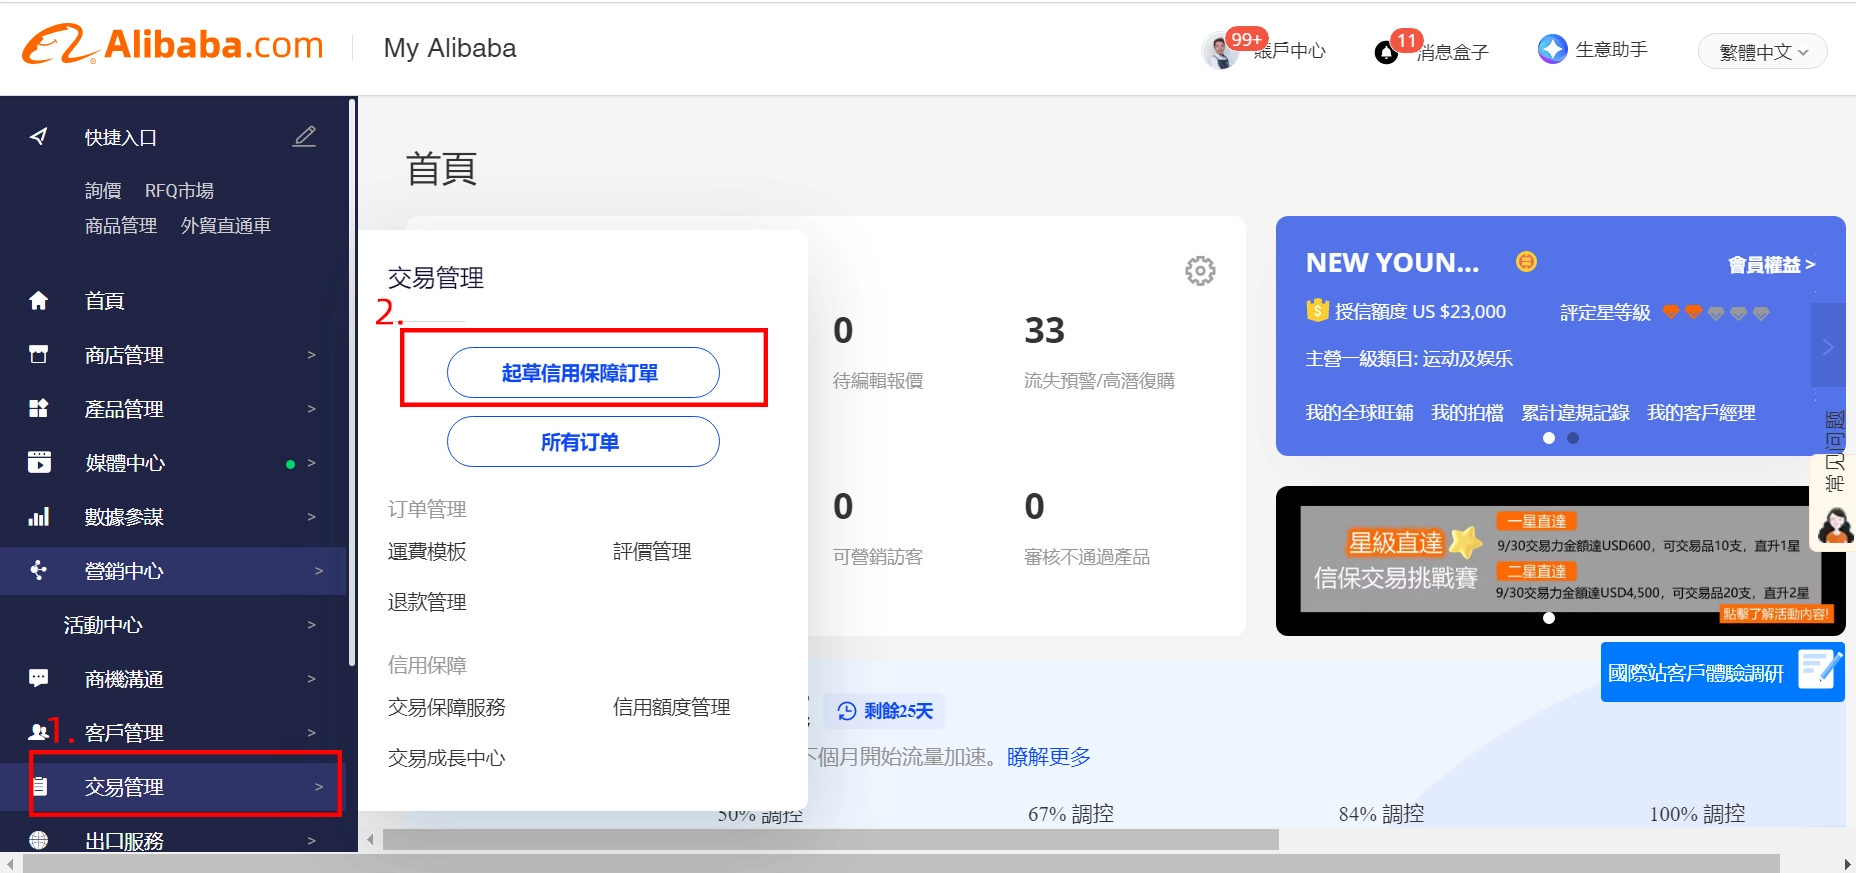Click the customer management people icon

point(39,732)
